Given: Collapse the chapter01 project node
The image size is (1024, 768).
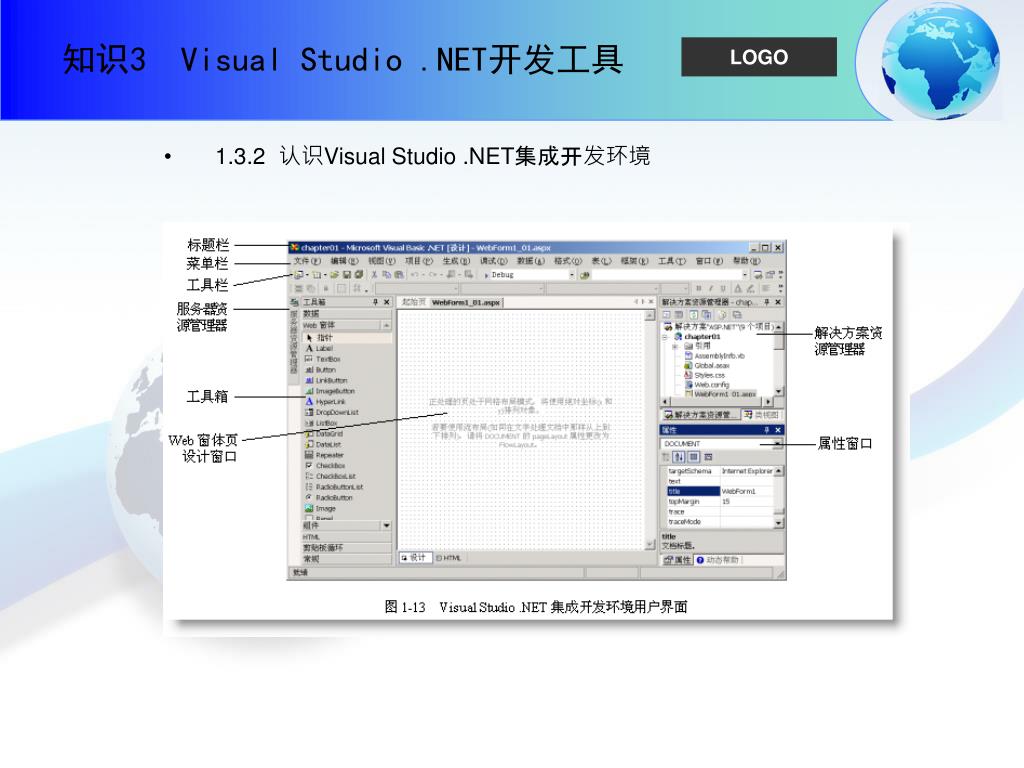Looking at the screenshot, I should pyautogui.click(x=665, y=337).
